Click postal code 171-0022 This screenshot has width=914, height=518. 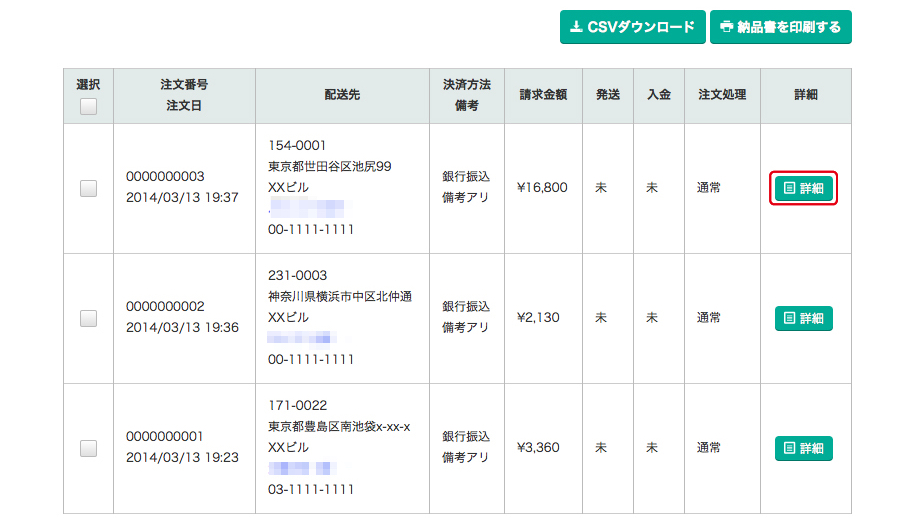[x=297, y=406]
